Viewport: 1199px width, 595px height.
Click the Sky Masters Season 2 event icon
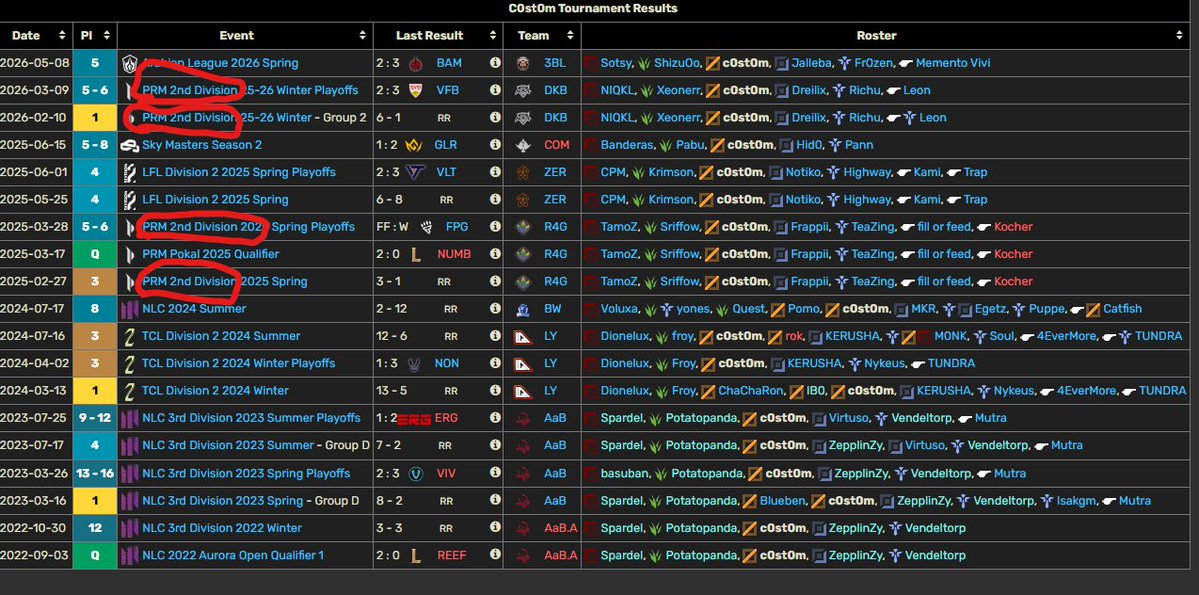(x=130, y=145)
